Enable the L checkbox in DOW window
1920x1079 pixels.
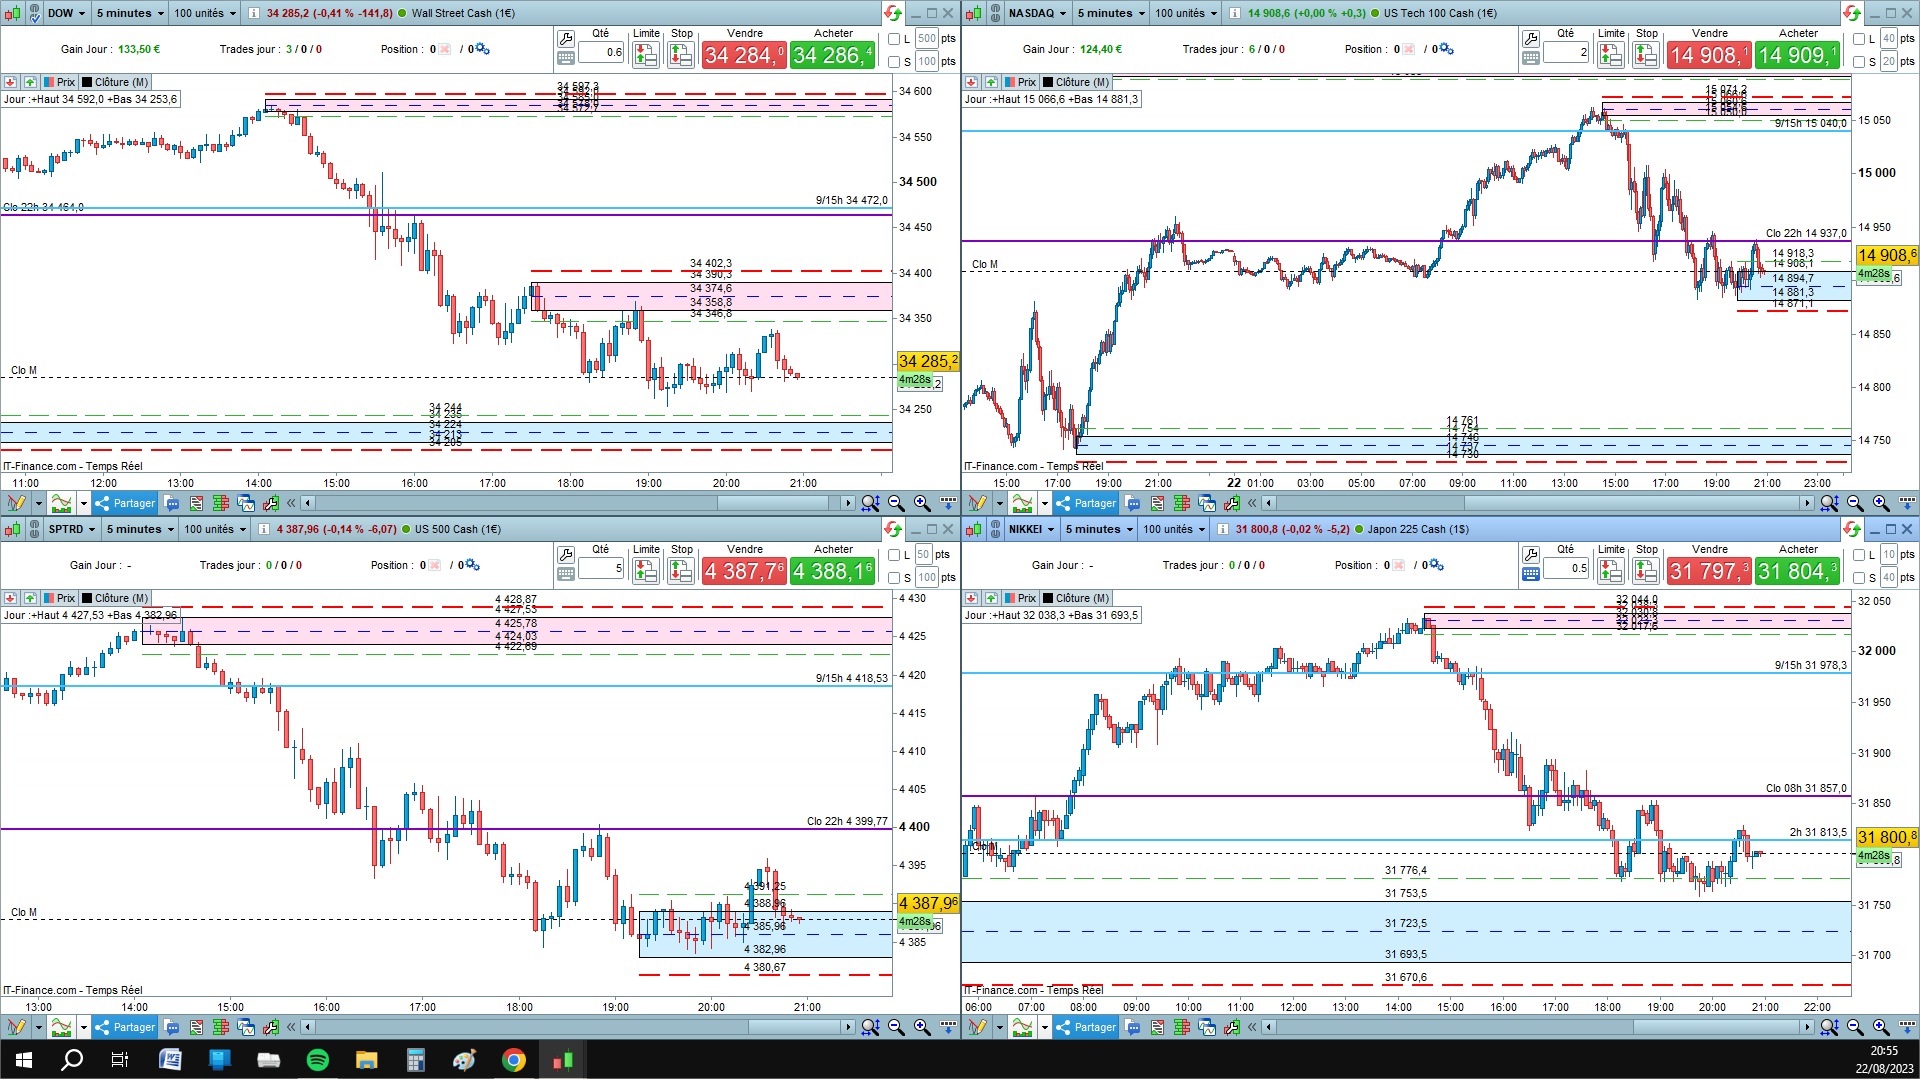click(895, 39)
